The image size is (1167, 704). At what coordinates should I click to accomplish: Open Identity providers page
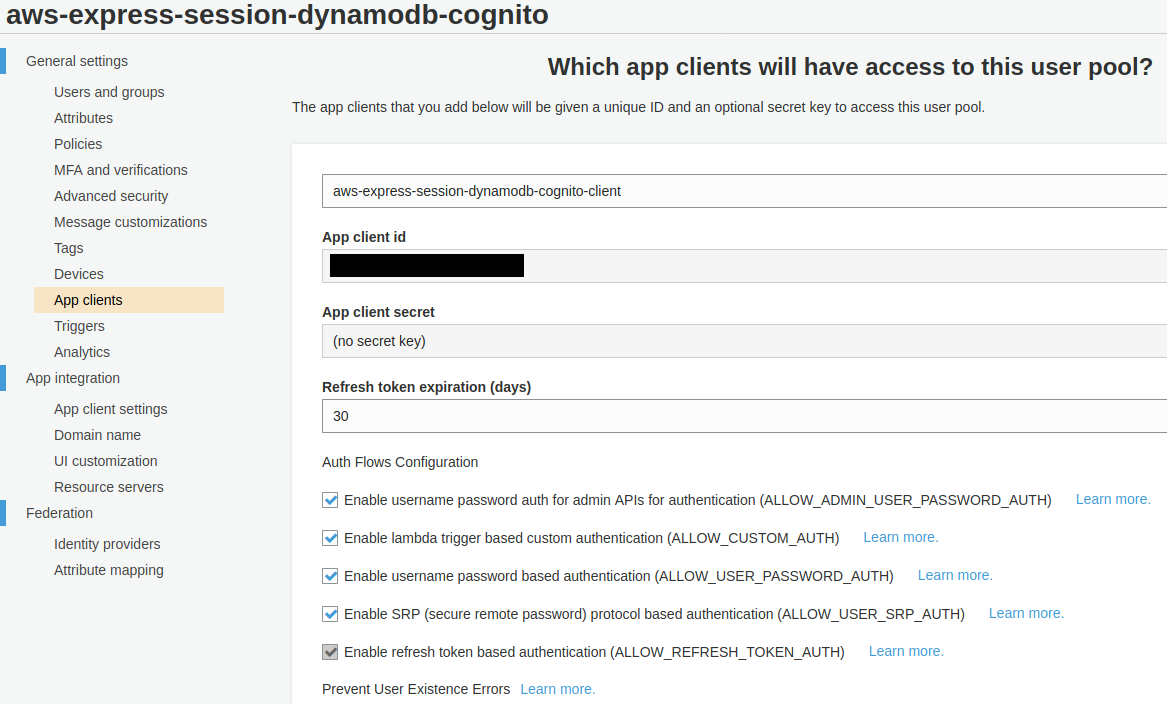pyautogui.click(x=107, y=544)
